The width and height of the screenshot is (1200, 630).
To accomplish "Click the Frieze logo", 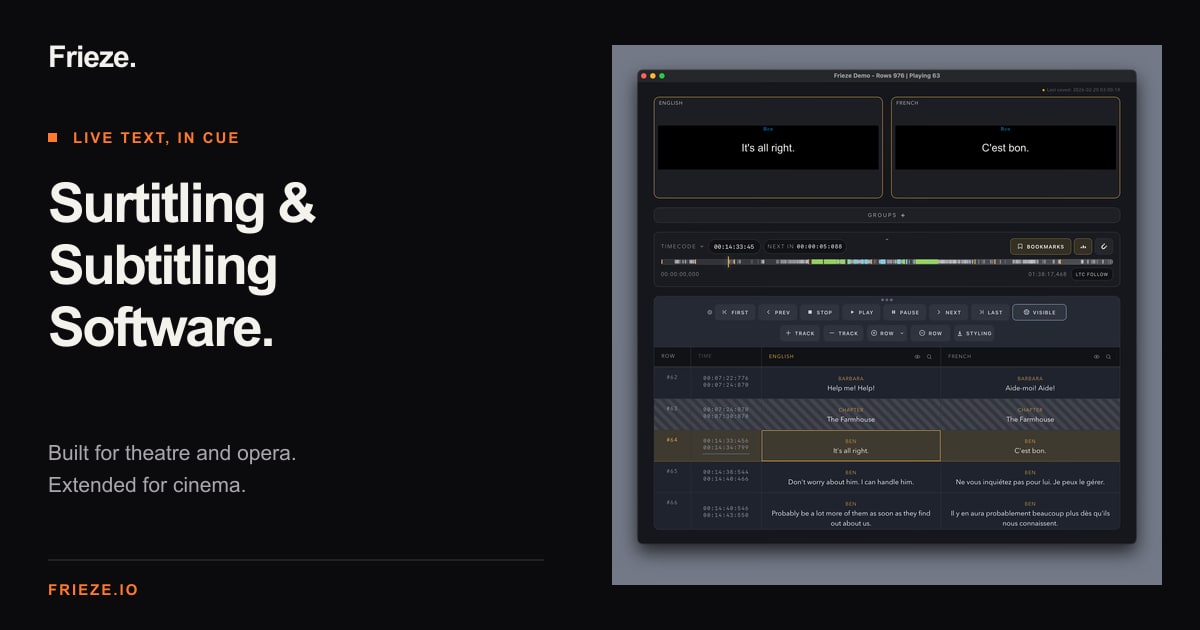I will 92,58.
